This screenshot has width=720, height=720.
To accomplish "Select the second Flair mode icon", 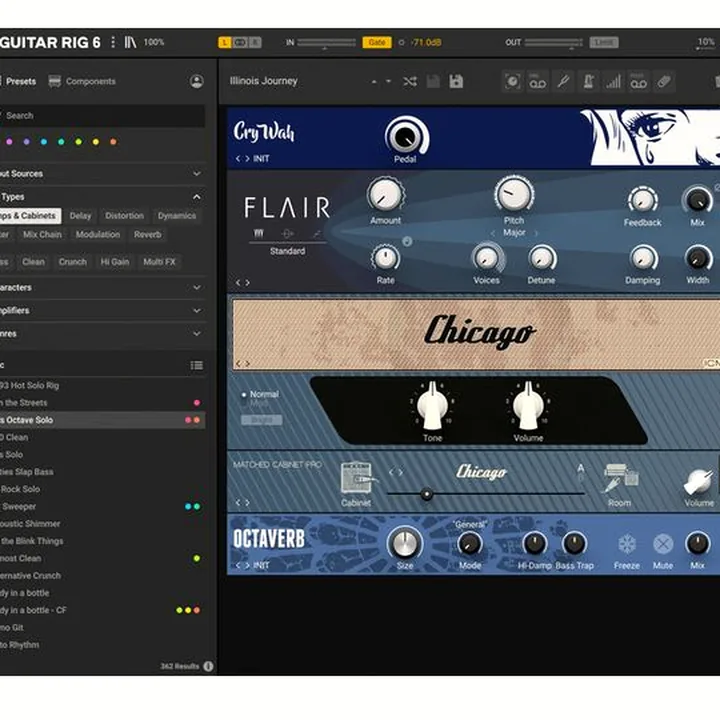I will pyautogui.click(x=287, y=234).
